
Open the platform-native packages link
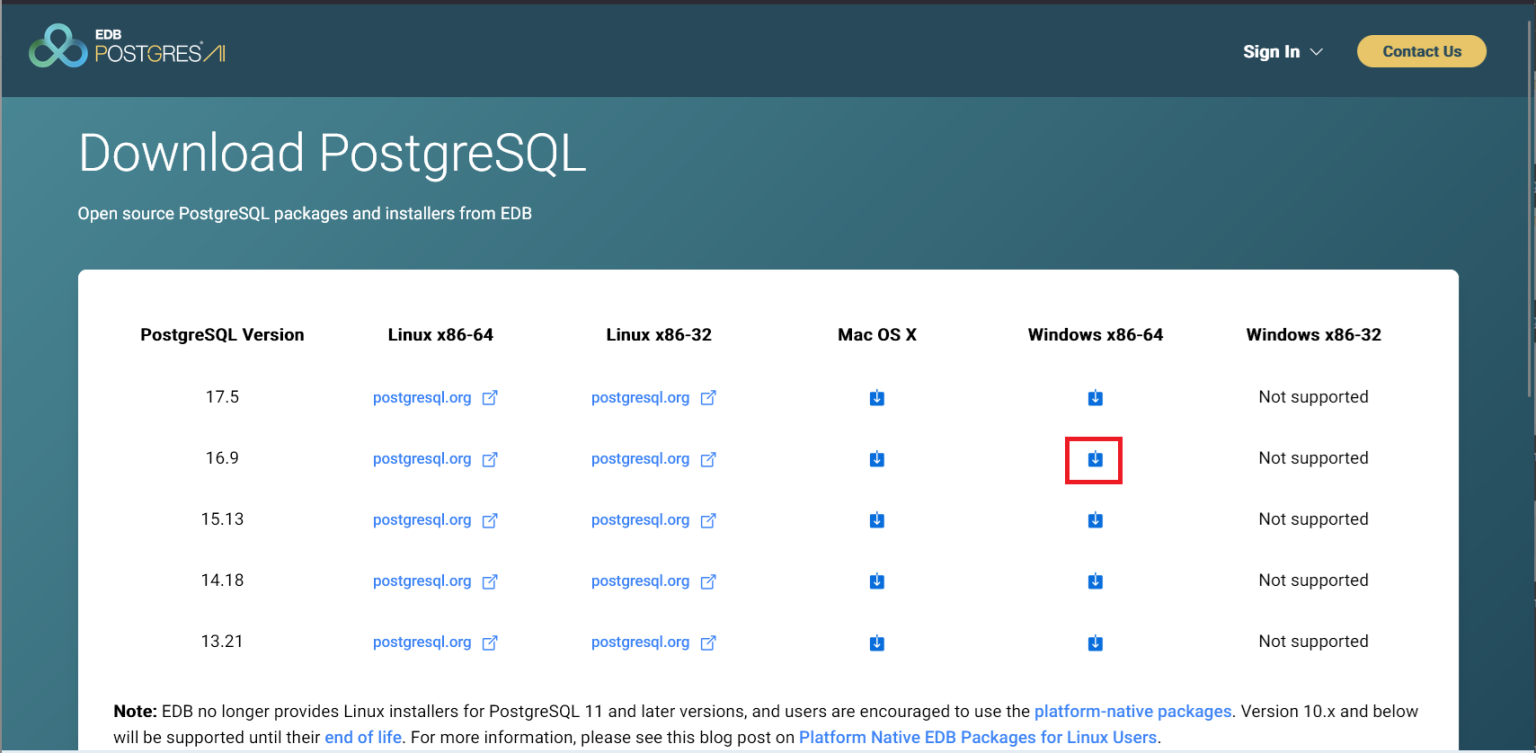pos(1133,711)
